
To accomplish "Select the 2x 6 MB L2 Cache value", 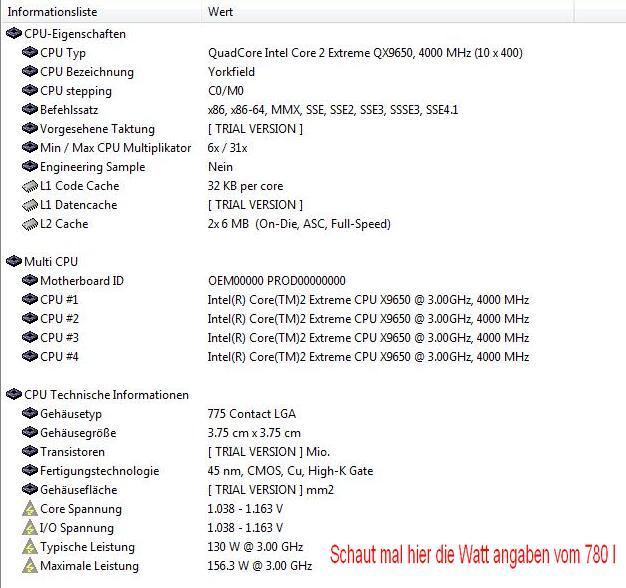I will pos(299,224).
